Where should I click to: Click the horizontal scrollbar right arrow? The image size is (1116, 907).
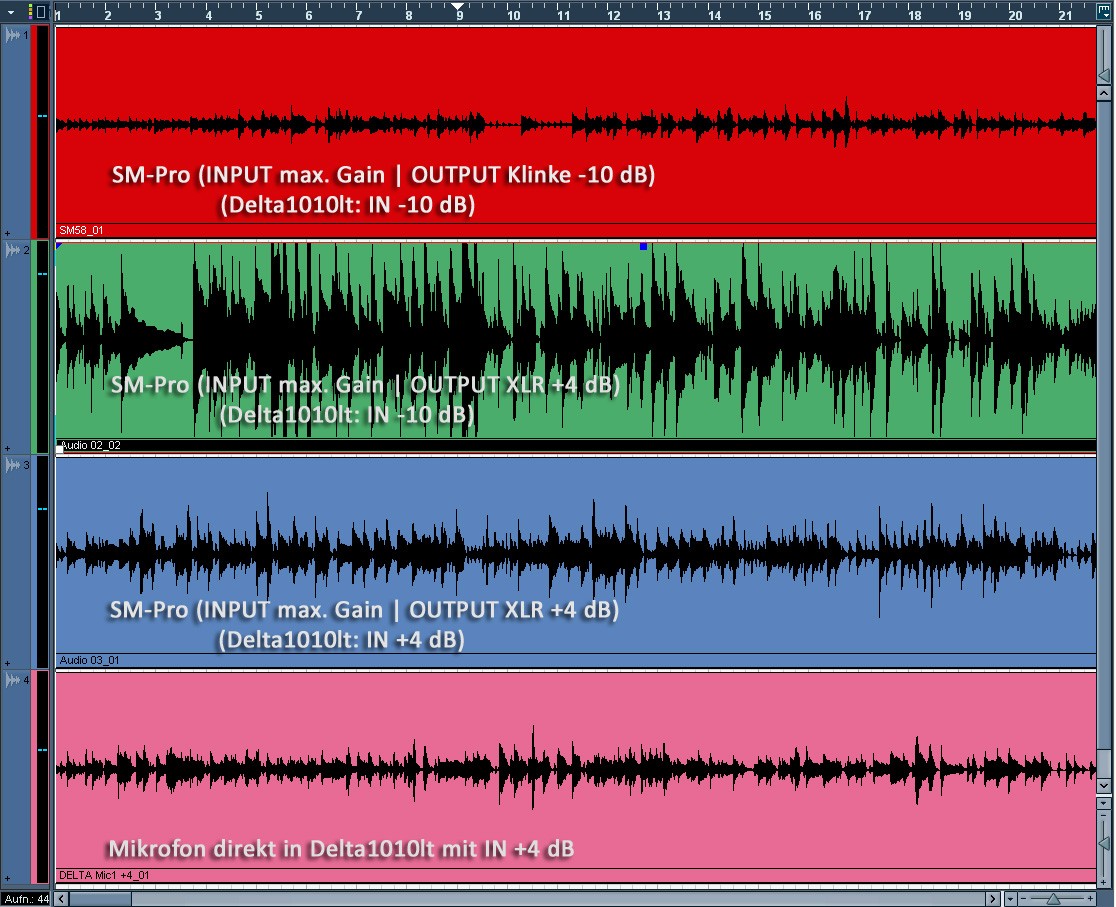(994, 899)
